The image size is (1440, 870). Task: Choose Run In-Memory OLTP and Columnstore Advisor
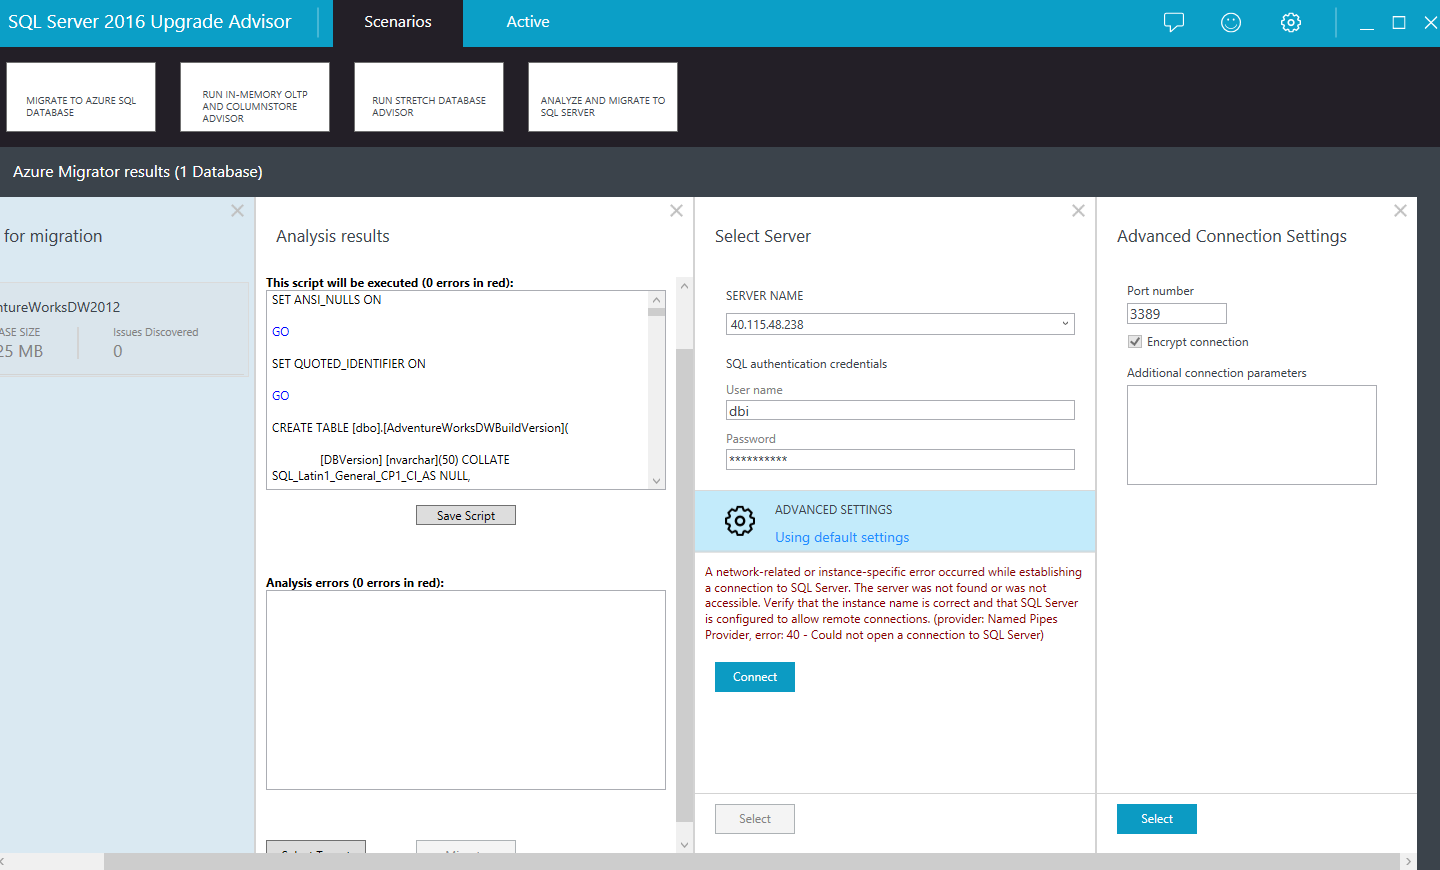click(255, 97)
